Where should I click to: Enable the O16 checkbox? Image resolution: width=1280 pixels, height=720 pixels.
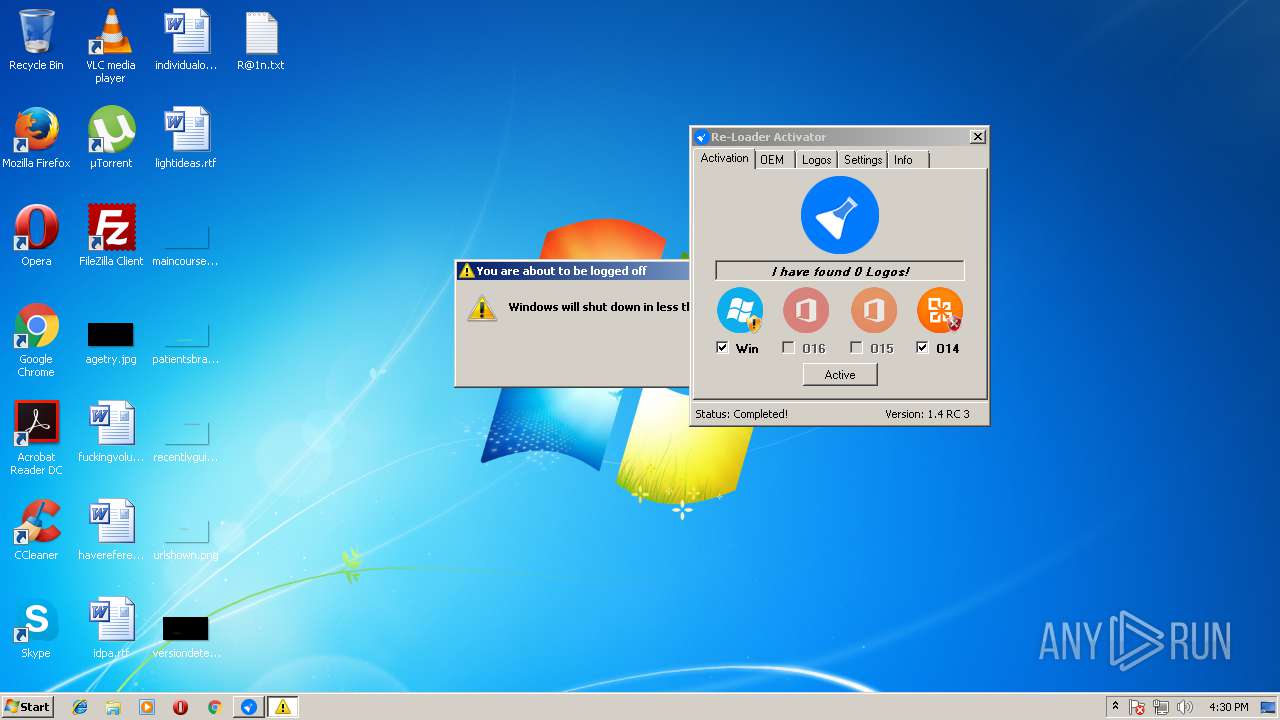[x=789, y=348]
